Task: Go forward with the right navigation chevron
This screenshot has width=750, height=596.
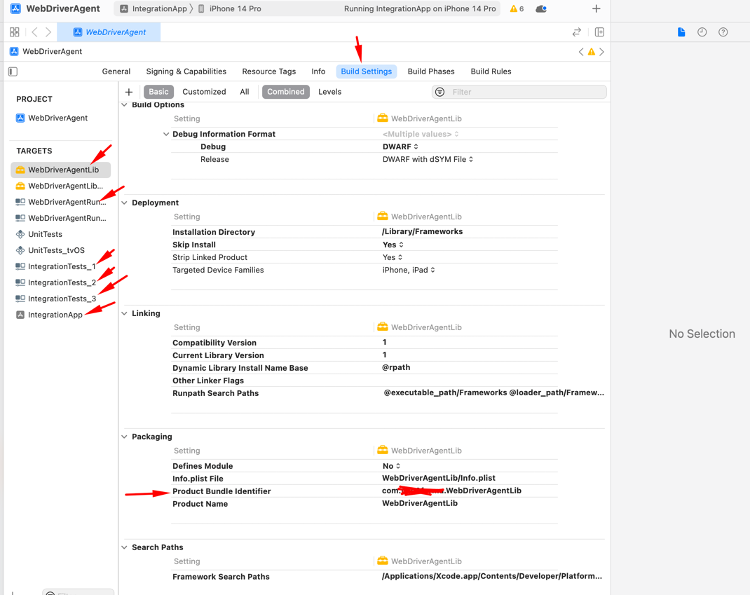Action: [48, 32]
